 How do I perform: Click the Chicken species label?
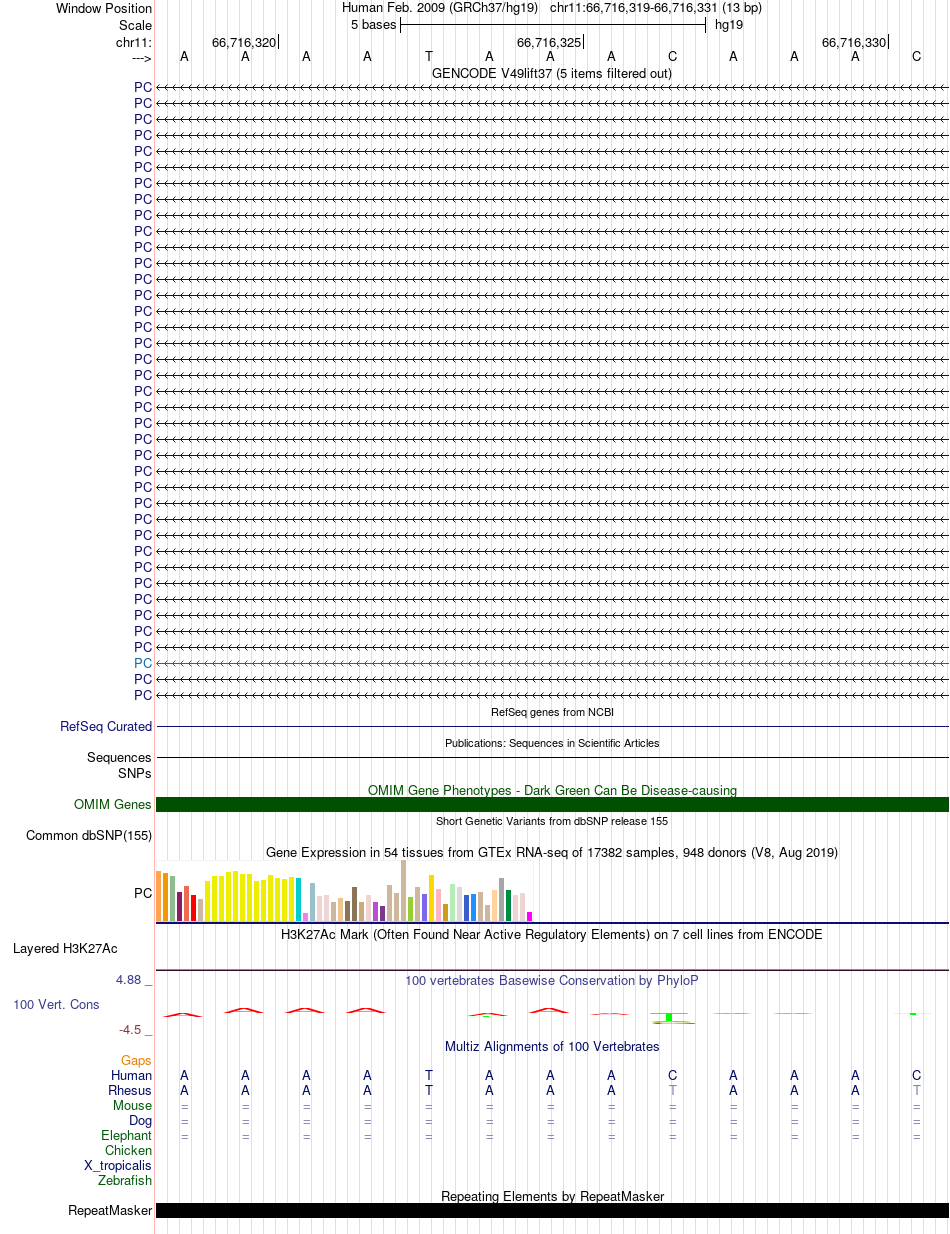(x=129, y=1151)
